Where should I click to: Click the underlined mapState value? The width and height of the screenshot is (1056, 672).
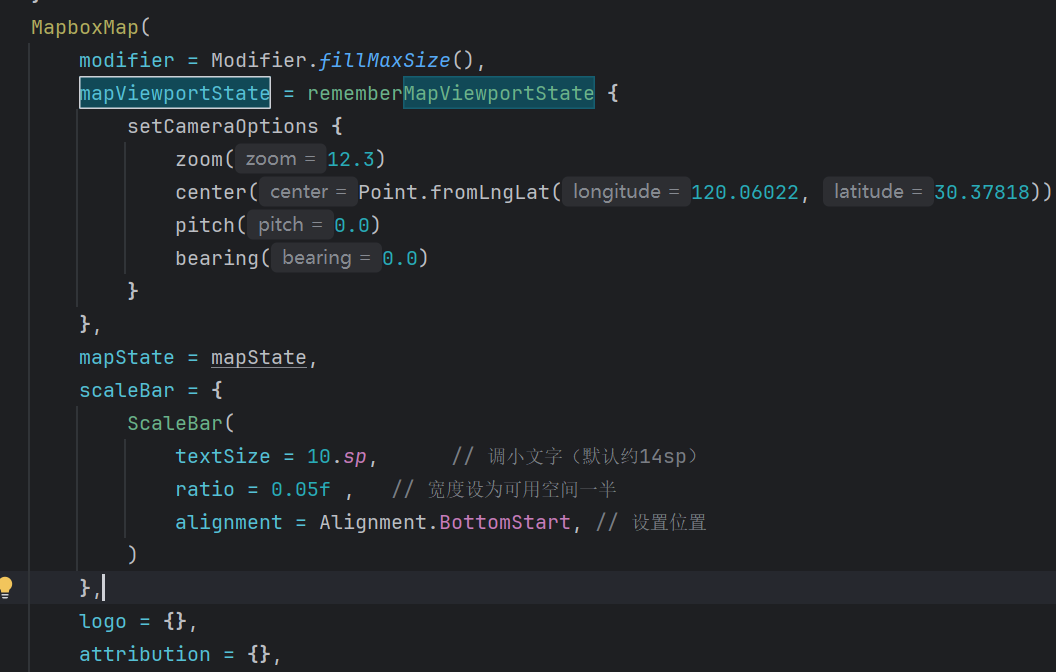pyautogui.click(x=258, y=357)
